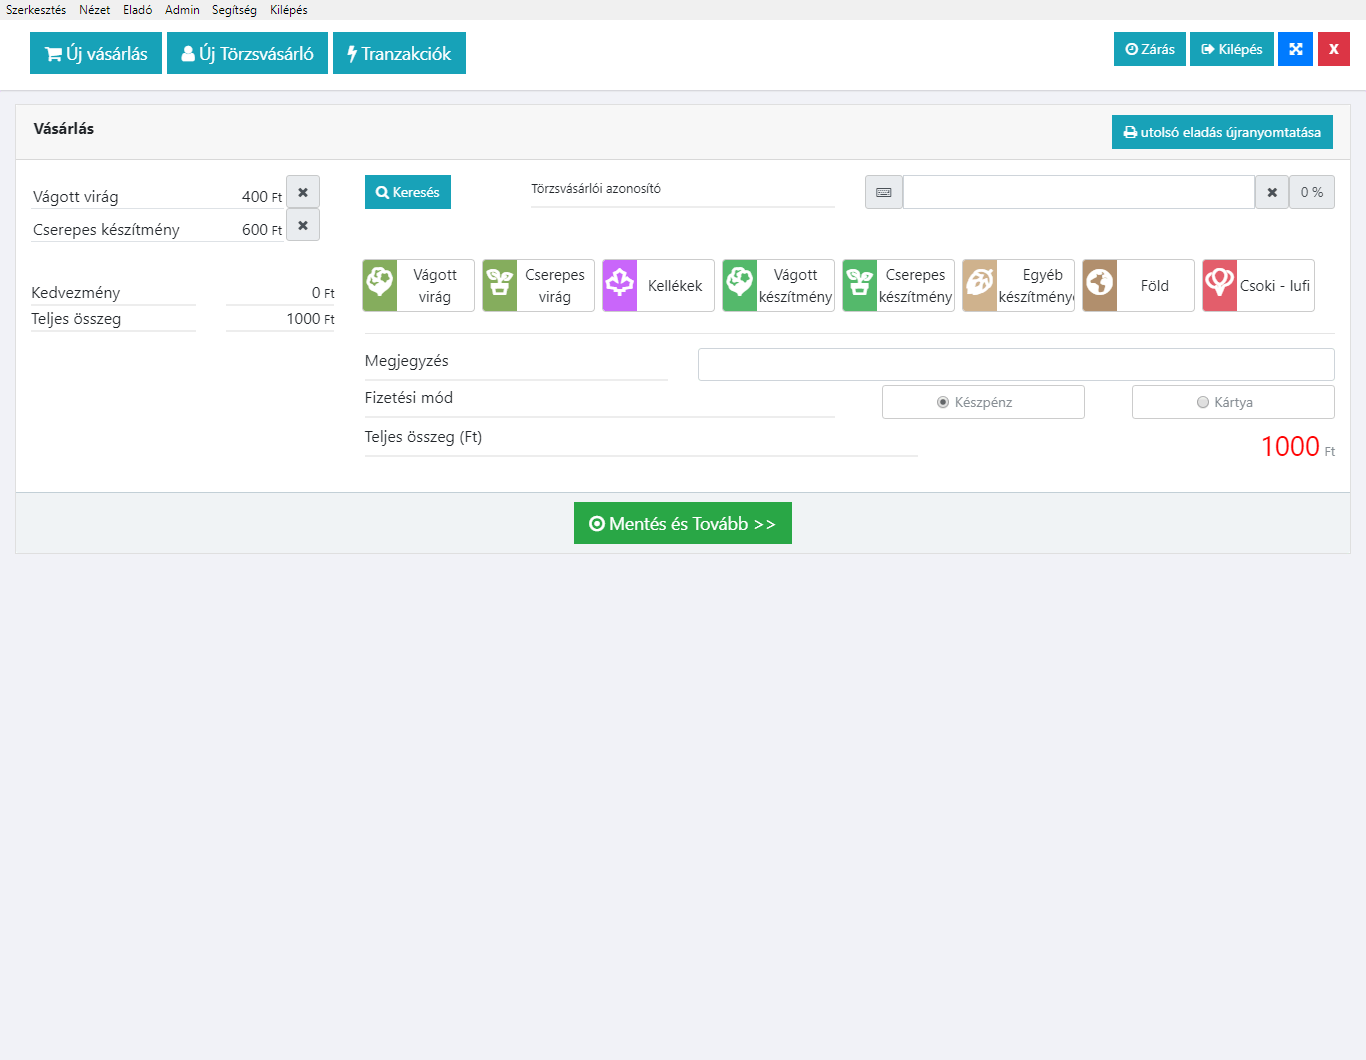Remove the Vágott virág 400 Ft item
Image resolution: width=1366 pixels, height=1060 pixels.
click(x=303, y=192)
